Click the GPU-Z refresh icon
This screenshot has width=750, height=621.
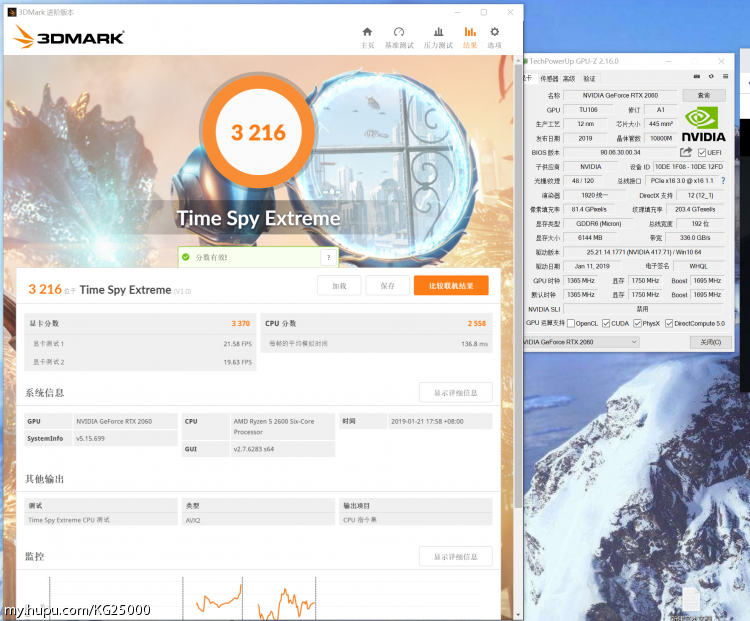tap(711, 76)
